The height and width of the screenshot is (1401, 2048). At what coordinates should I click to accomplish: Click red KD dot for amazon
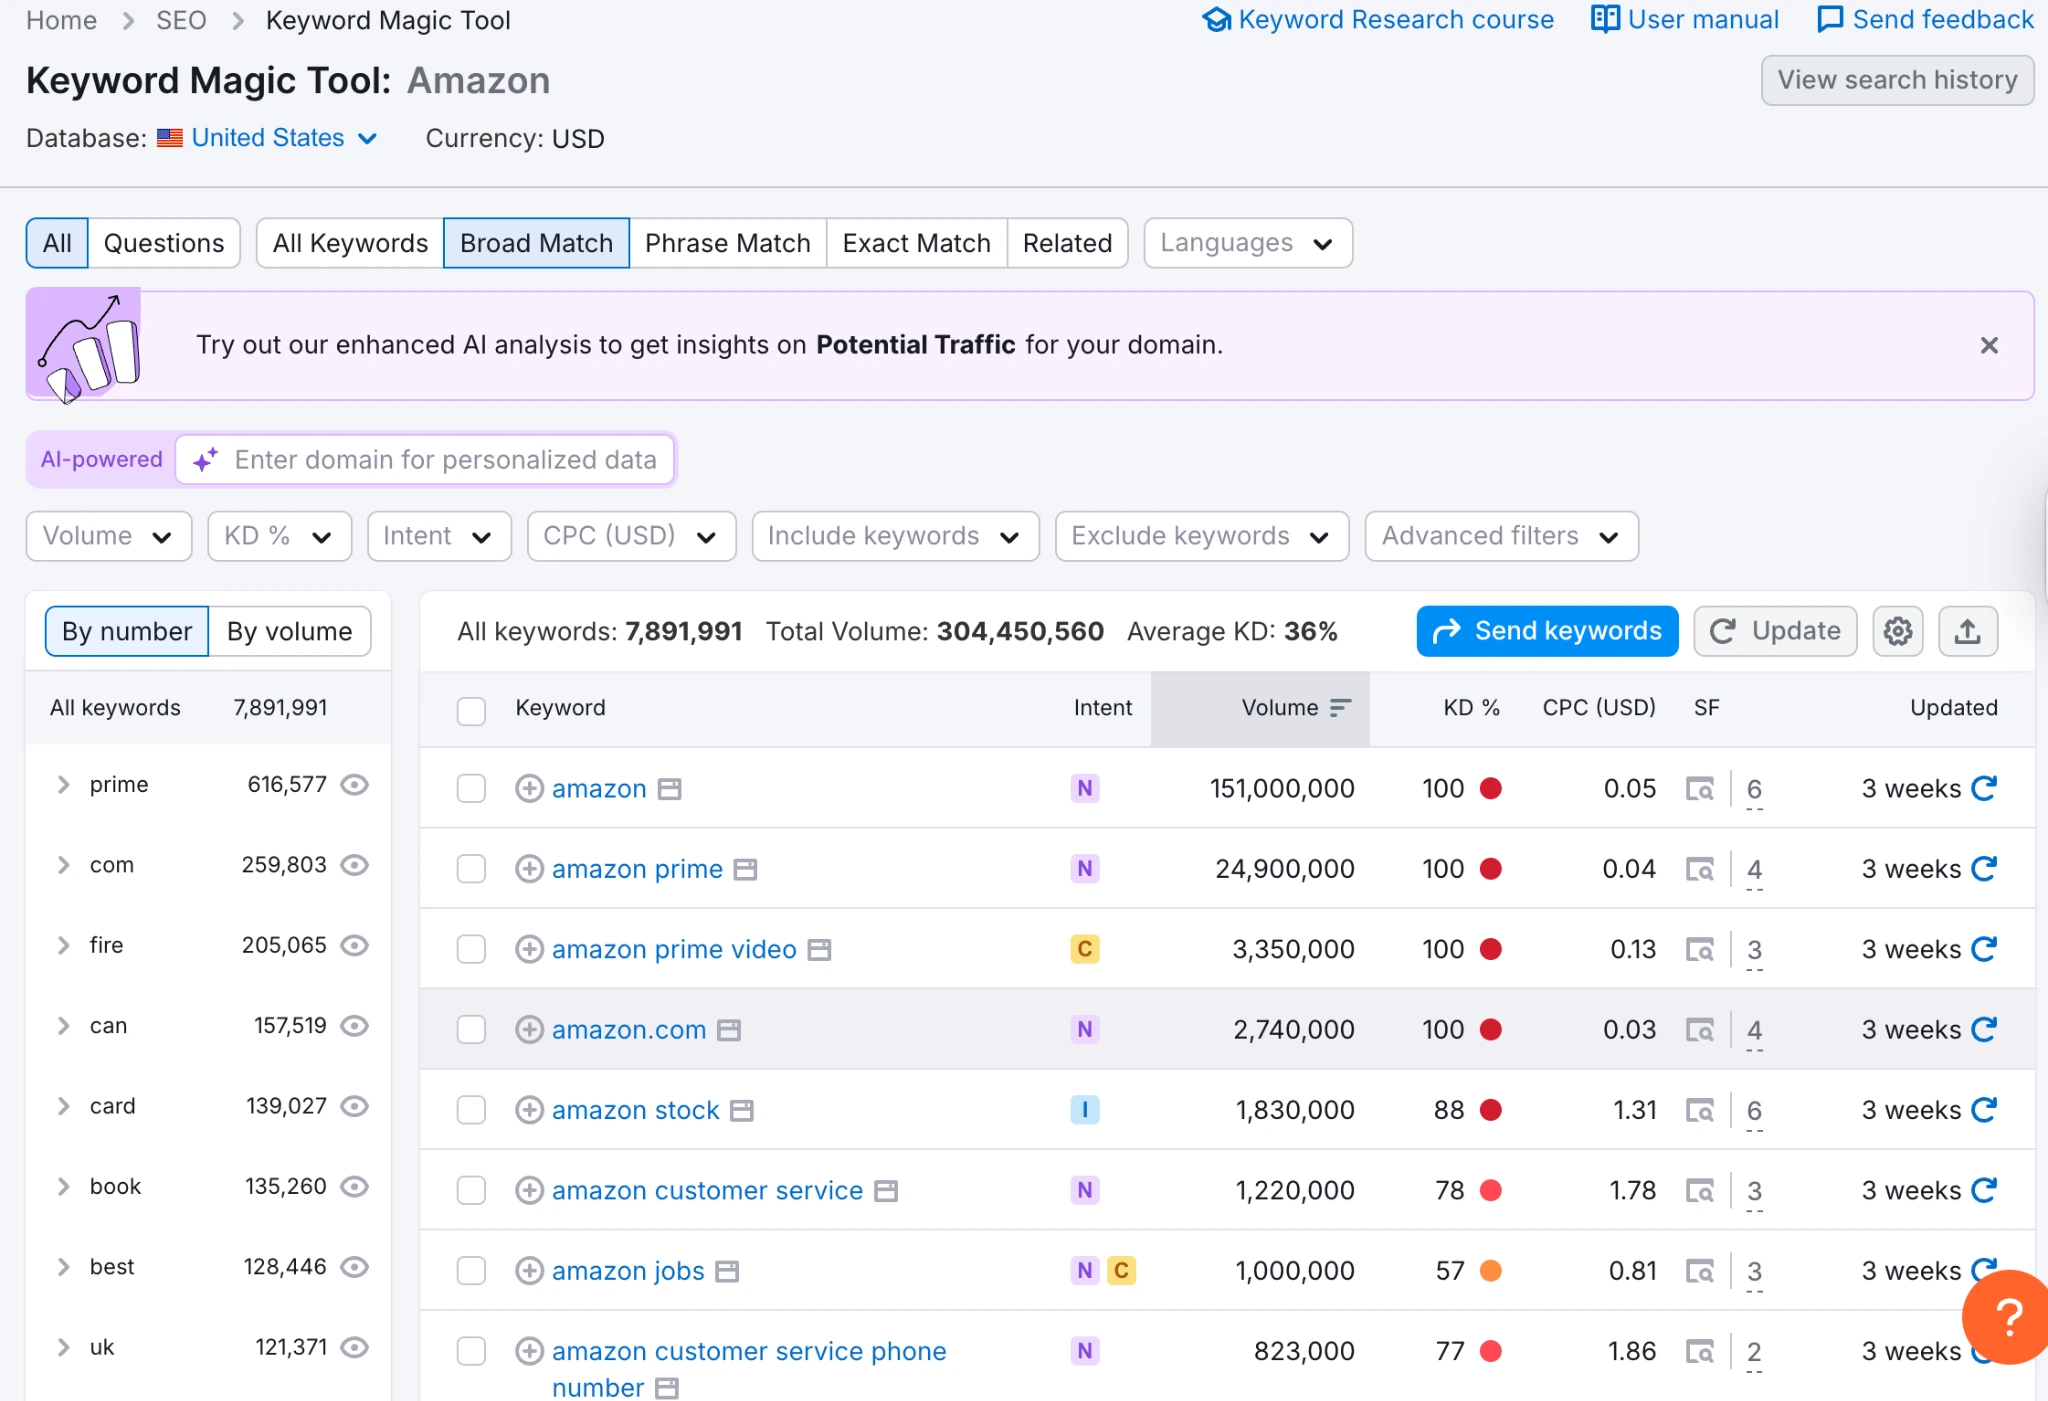(1491, 788)
